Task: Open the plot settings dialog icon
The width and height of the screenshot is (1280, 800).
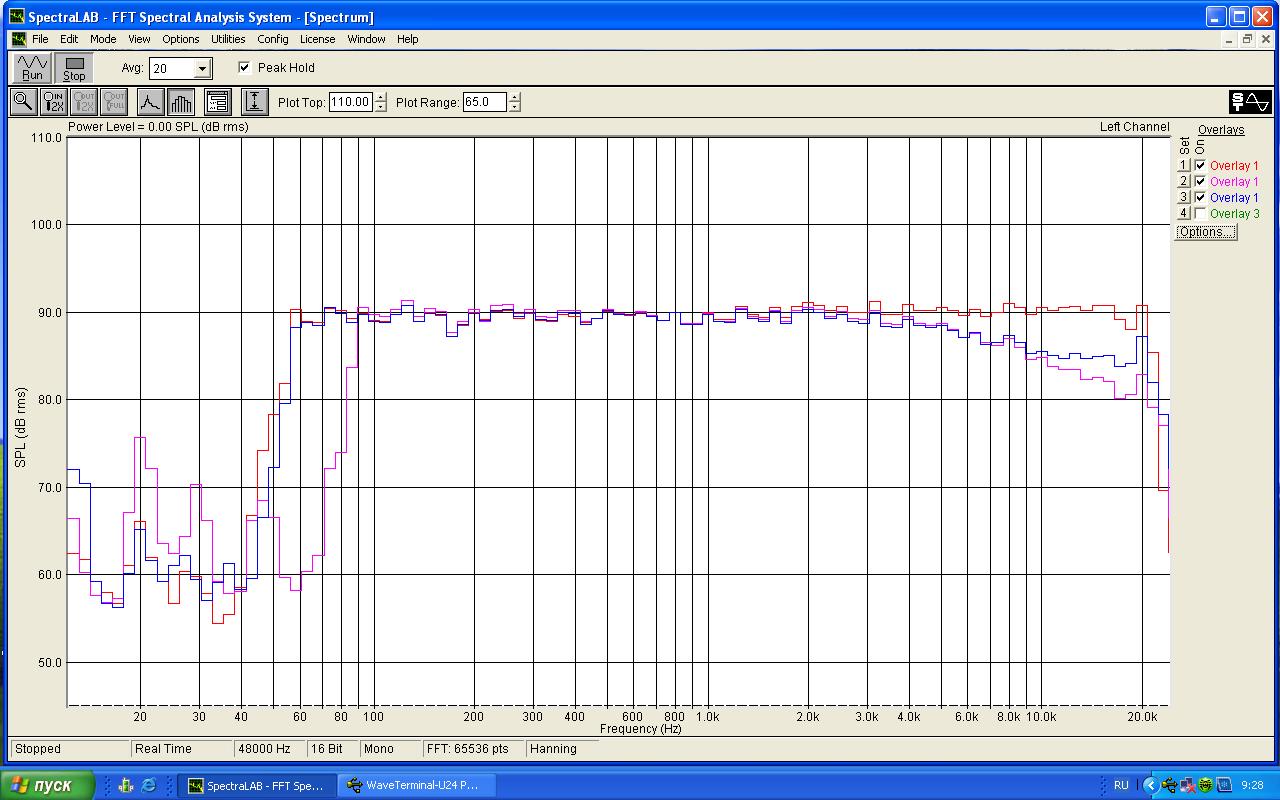Action: 217,101
